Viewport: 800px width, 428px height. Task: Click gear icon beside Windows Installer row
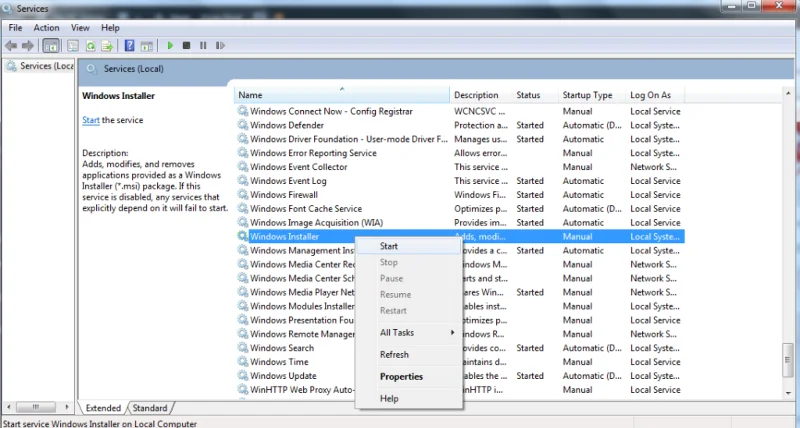[243, 236]
